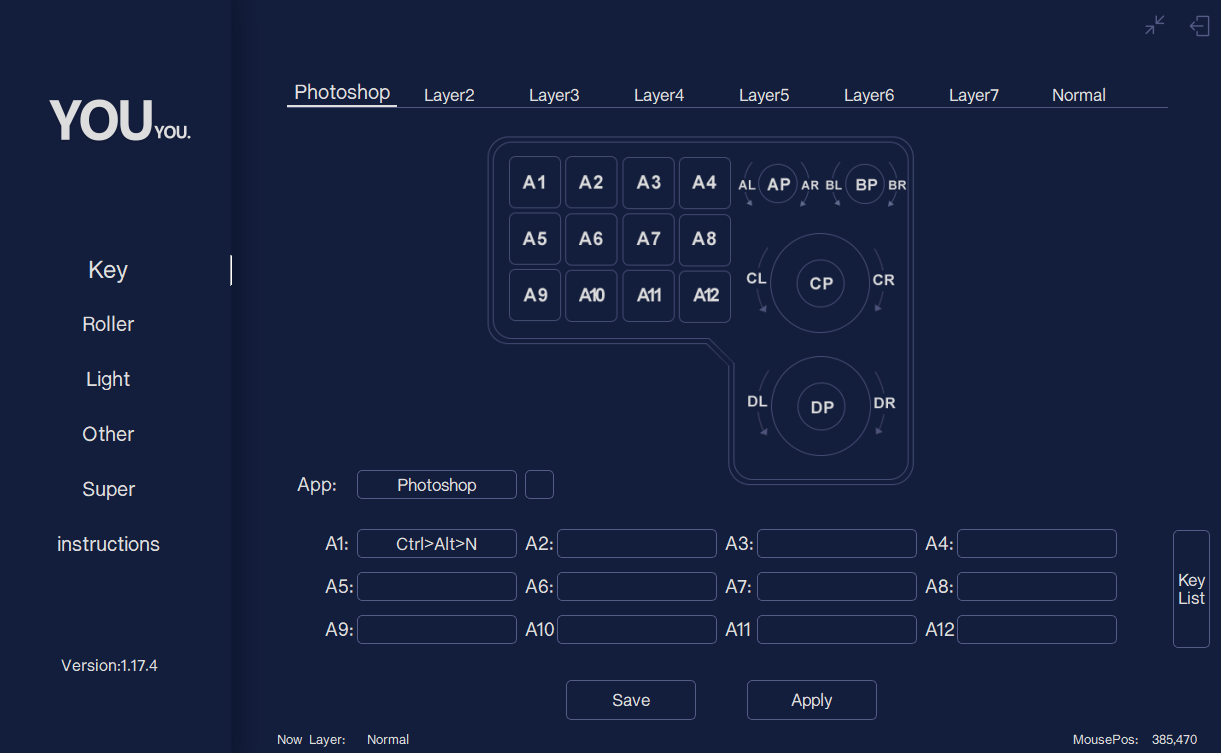The image size is (1221, 753).
Task: Open the Key List panel
Action: (1191, 589)
